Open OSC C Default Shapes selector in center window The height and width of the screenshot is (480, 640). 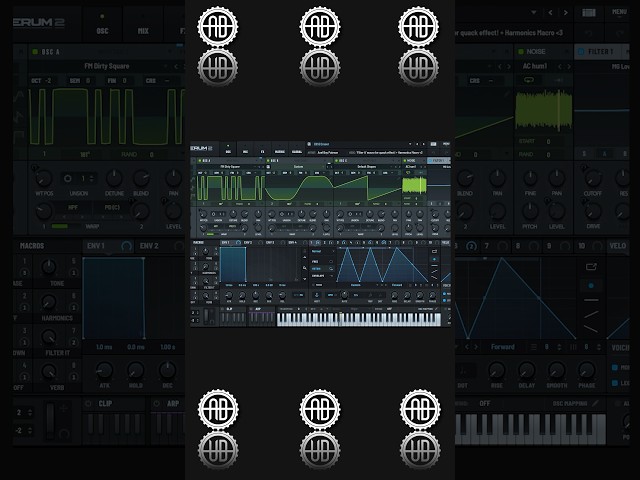tap(367, 167)
